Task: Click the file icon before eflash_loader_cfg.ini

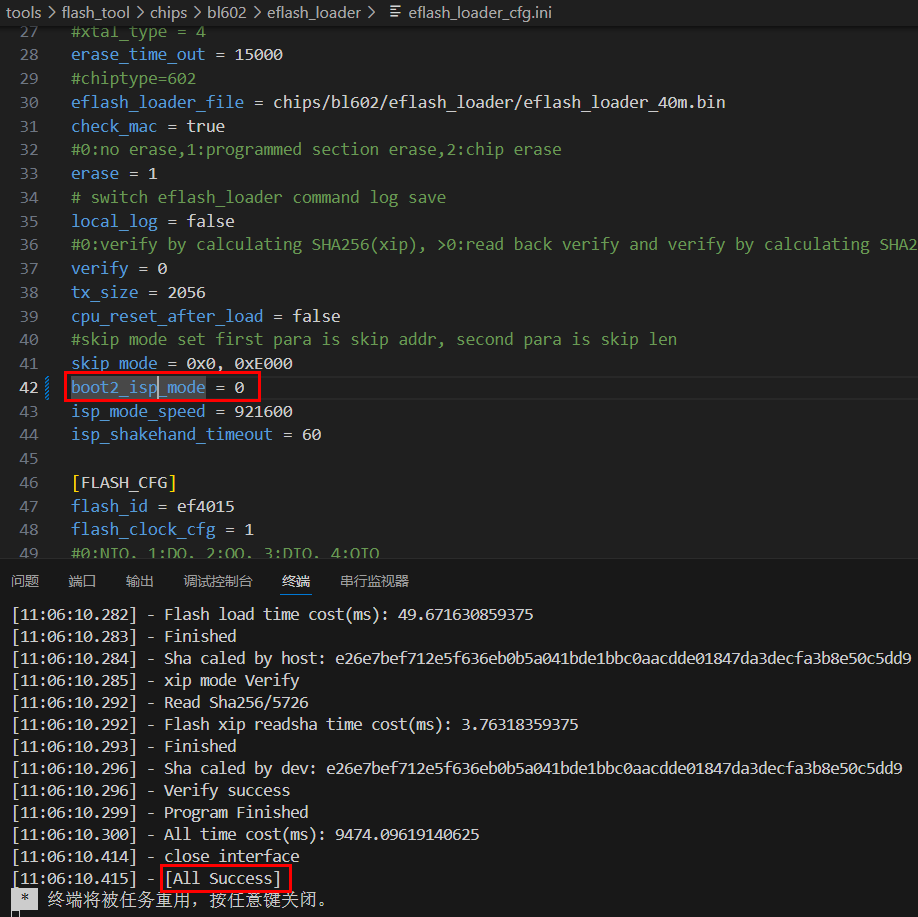Action: 395,12
